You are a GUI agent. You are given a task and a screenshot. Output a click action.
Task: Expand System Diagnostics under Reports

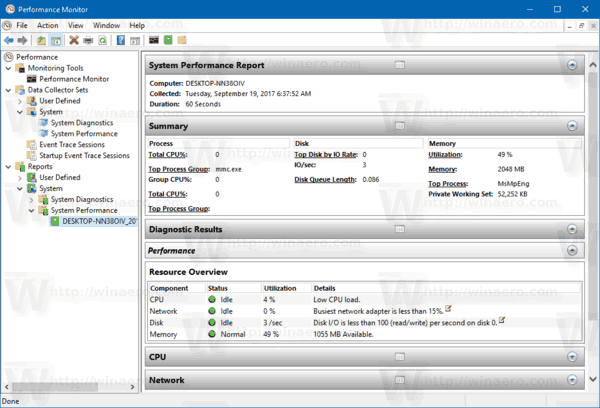pos(31,199)
